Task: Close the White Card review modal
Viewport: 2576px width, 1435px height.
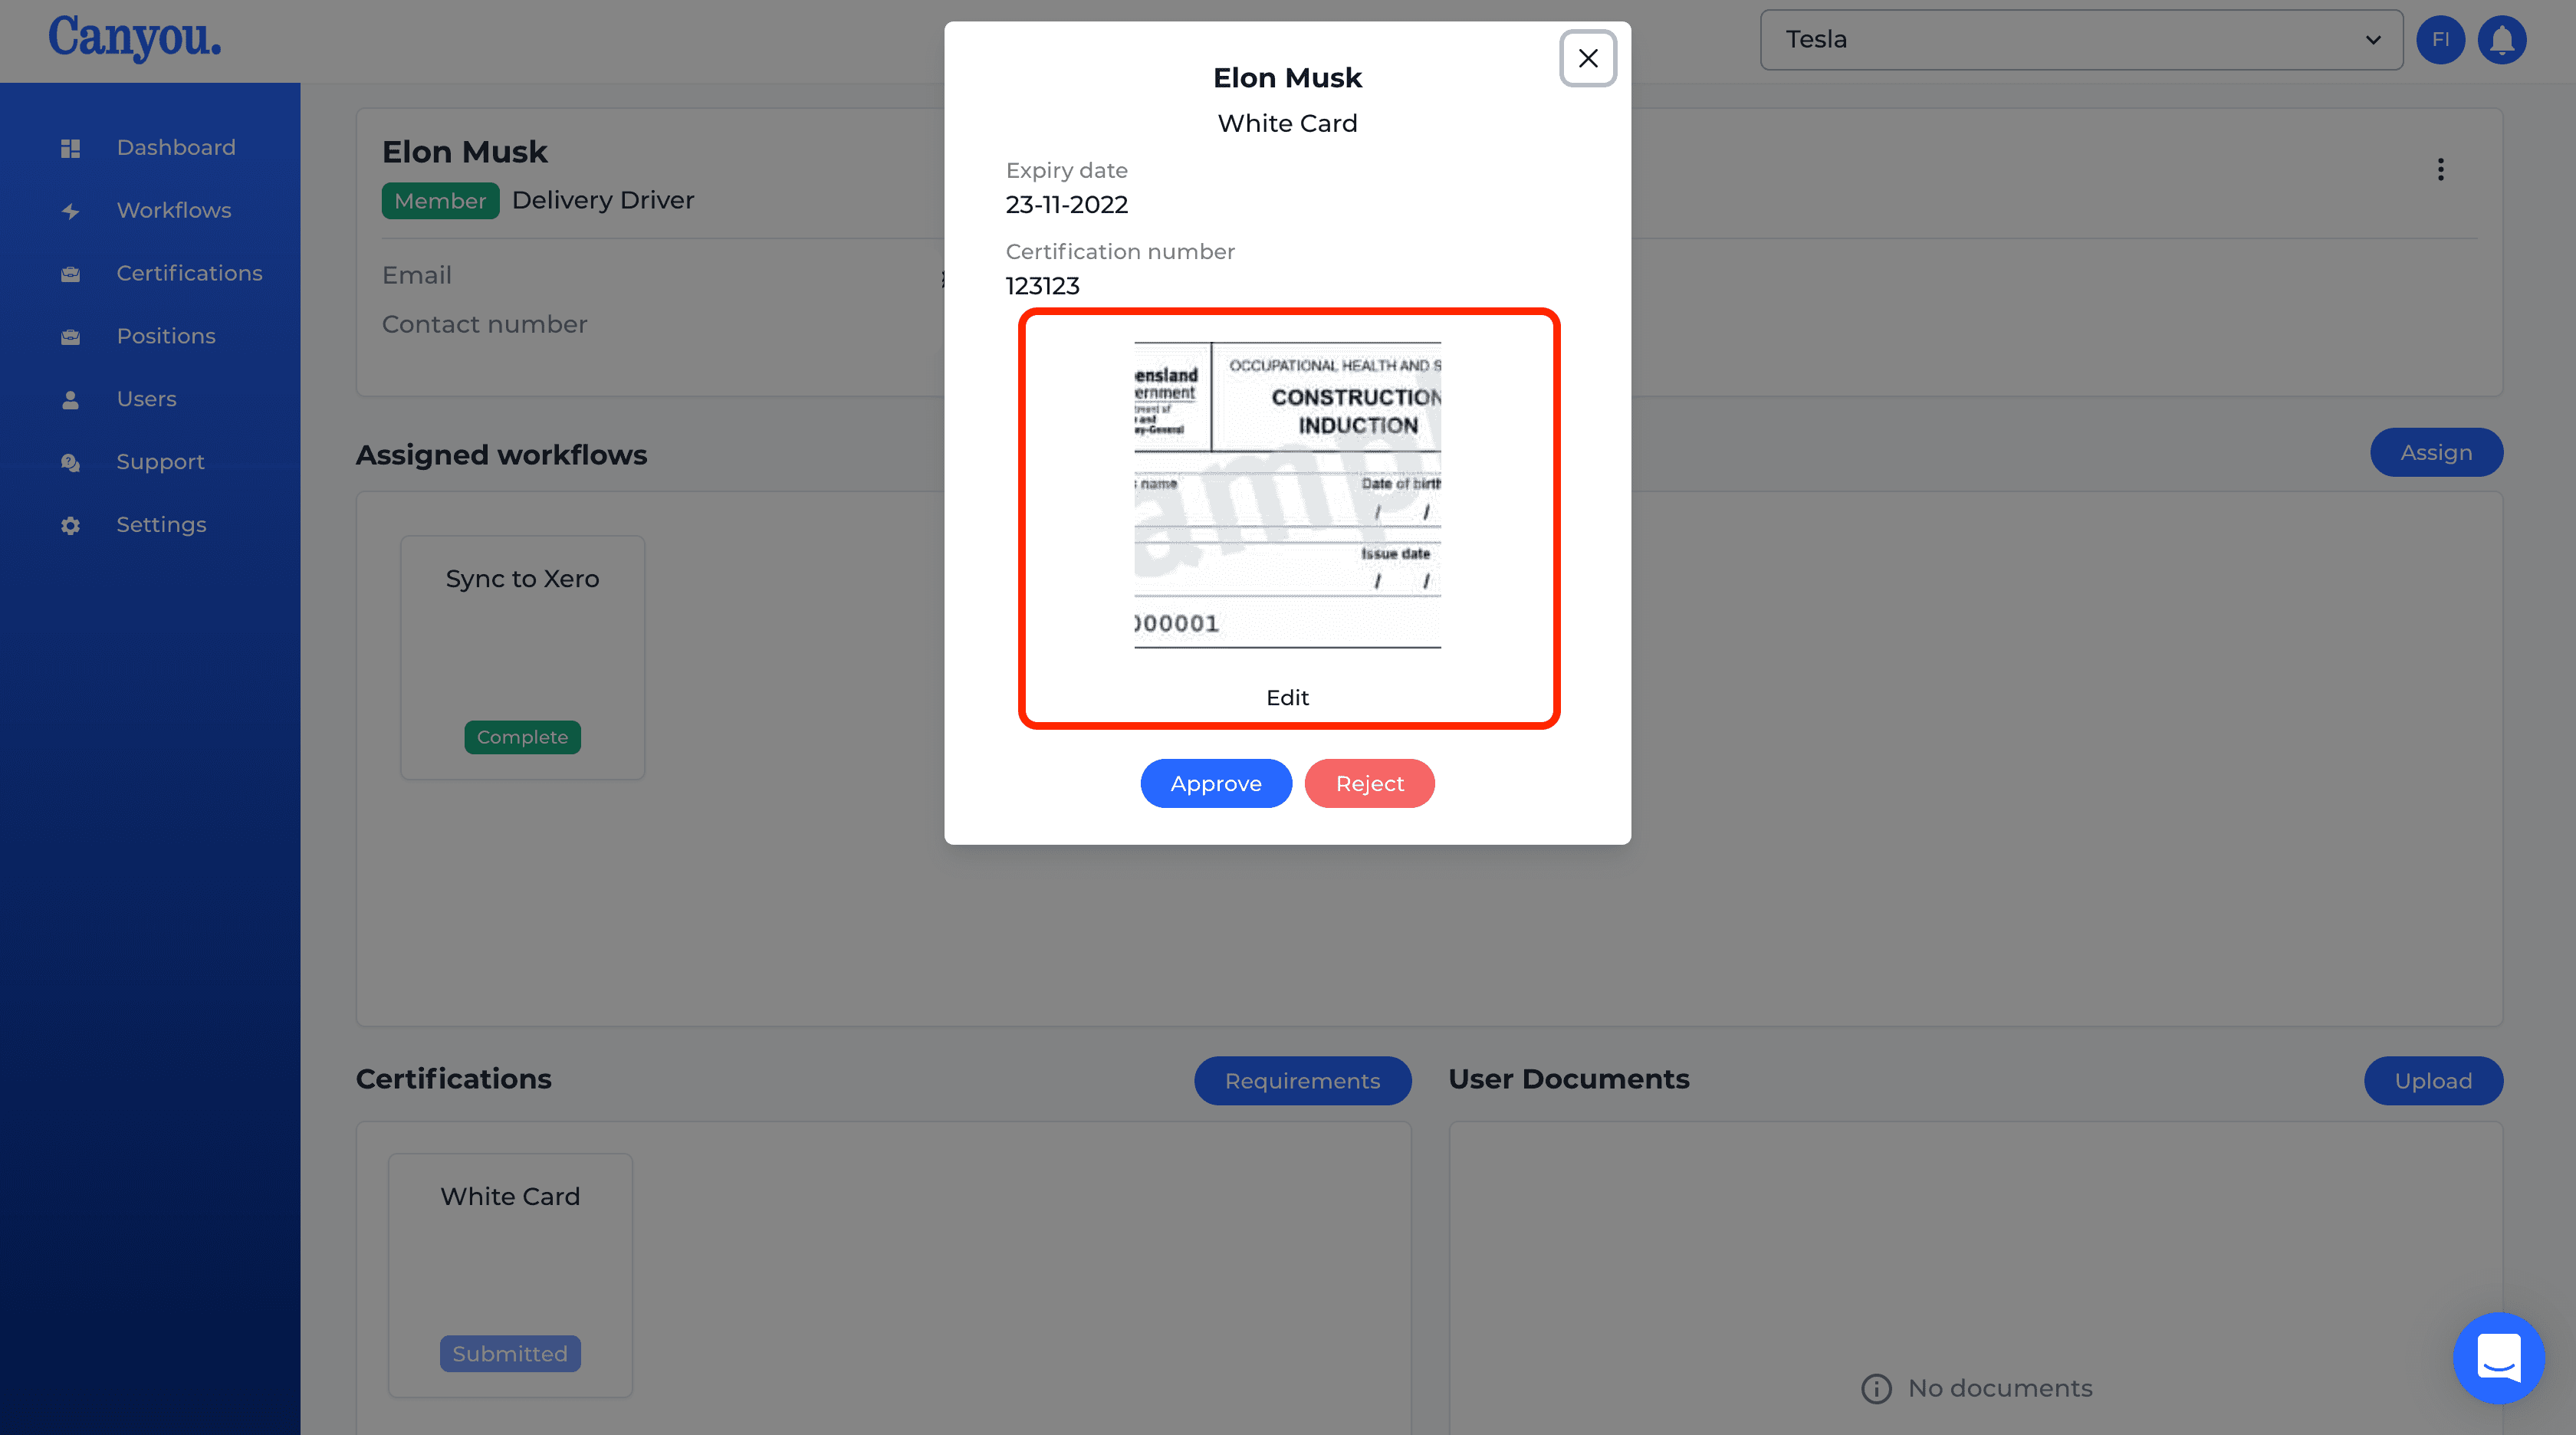Action: pos(1586,57)
